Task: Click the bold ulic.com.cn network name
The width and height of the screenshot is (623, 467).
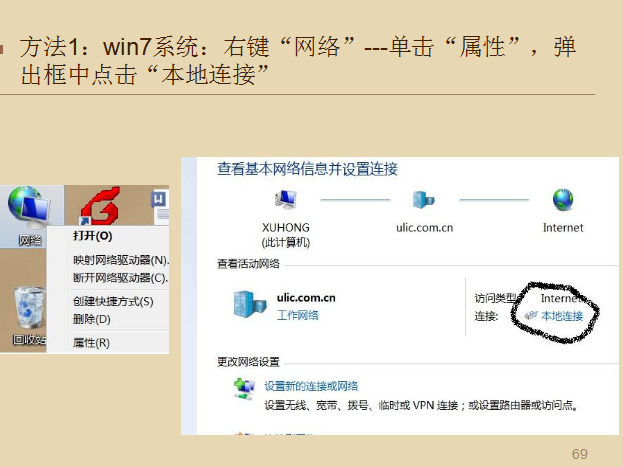Action: [306, 298]
